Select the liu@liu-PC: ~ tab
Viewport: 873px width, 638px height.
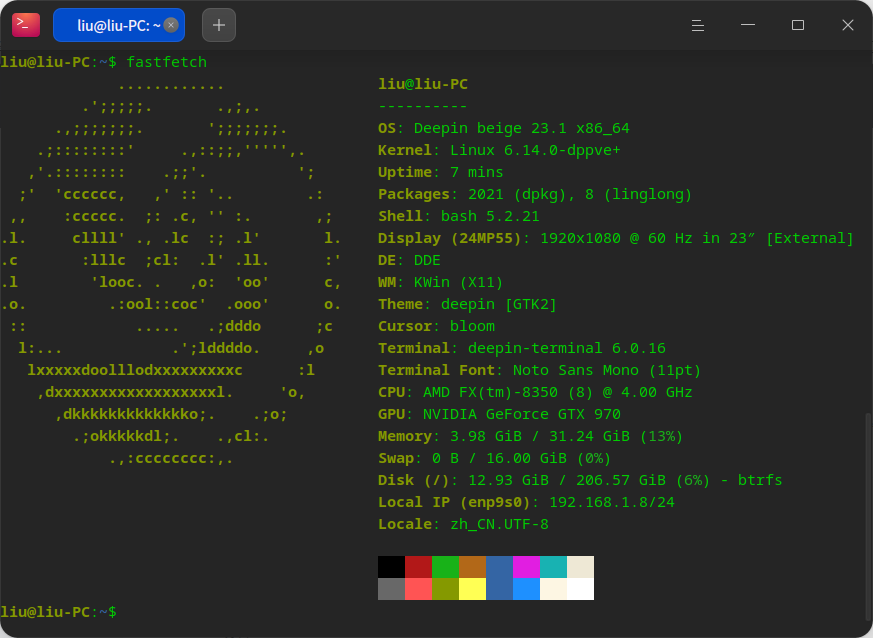(x=119, y=25)
